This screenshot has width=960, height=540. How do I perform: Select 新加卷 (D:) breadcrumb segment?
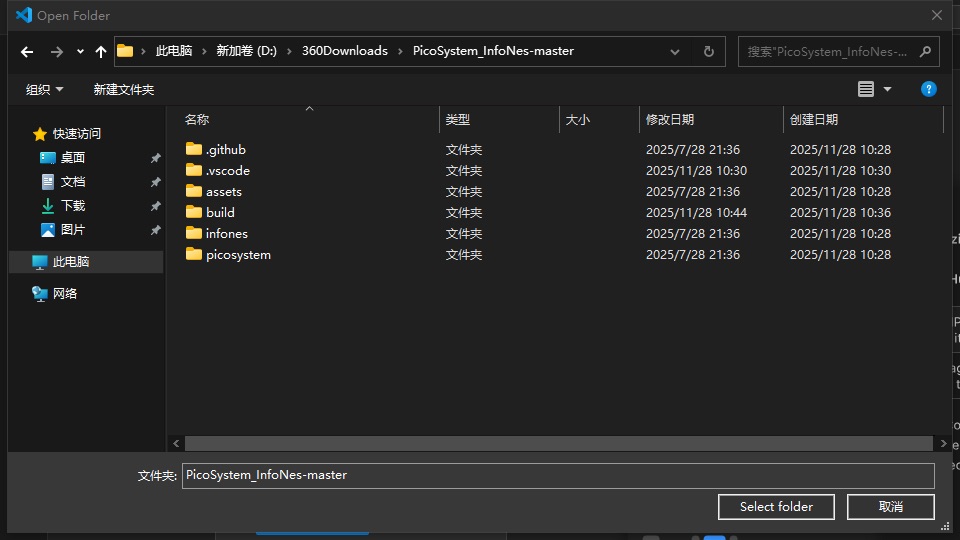click(246, 51)
